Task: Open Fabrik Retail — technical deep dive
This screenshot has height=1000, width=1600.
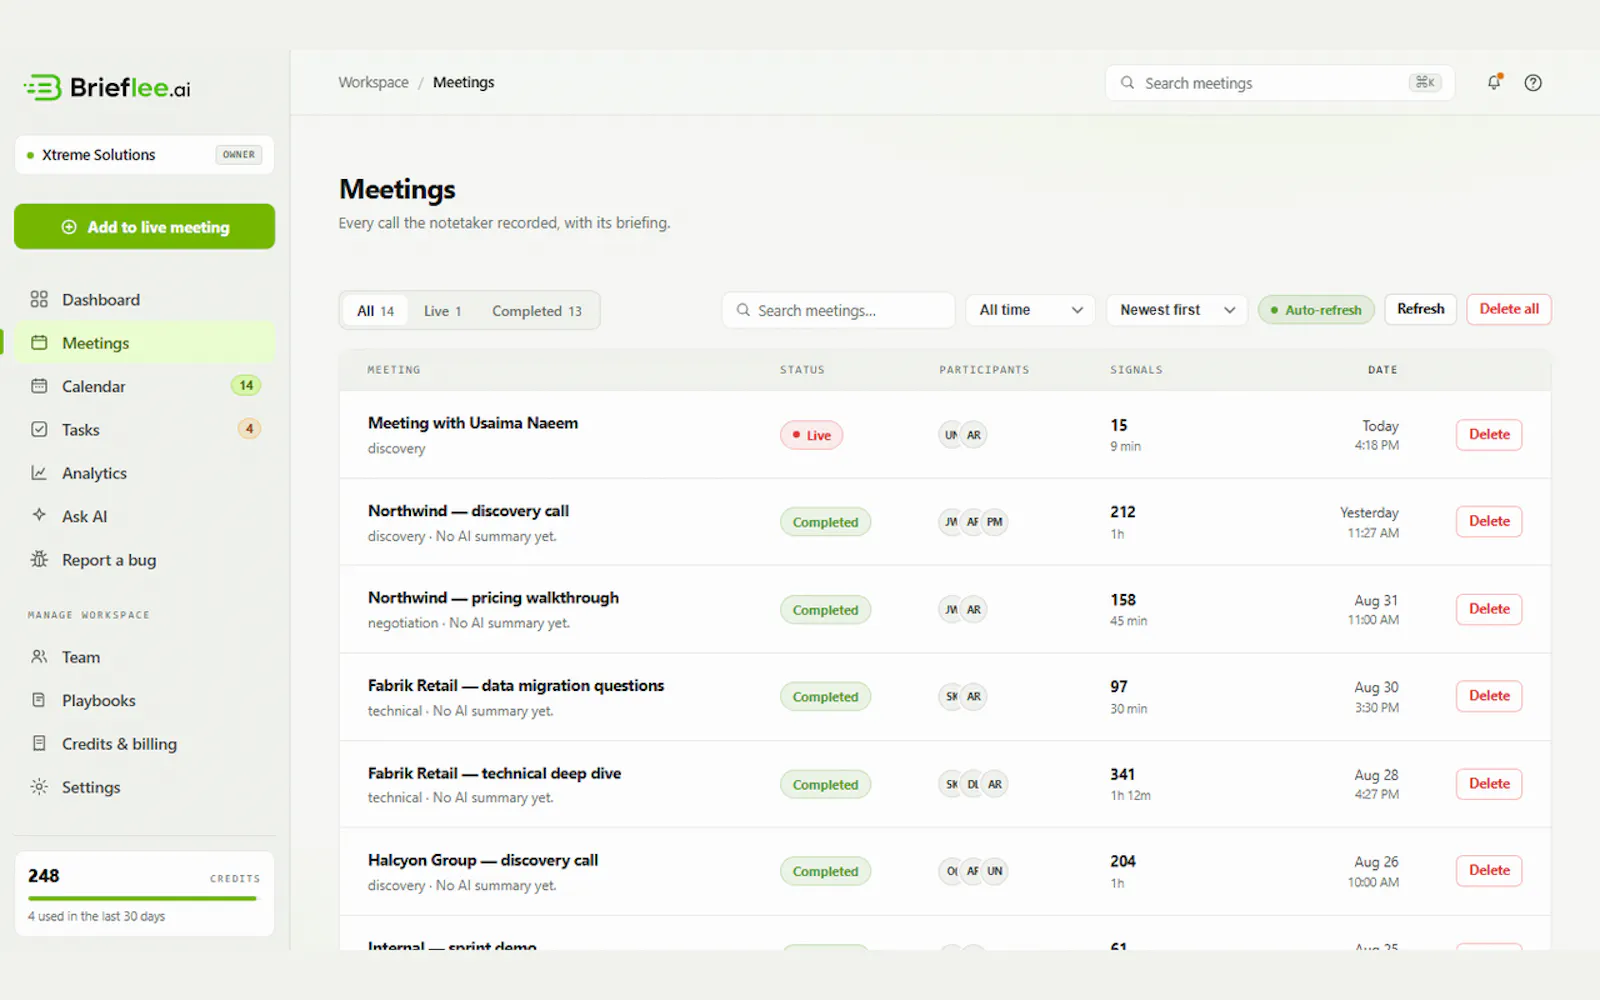Action: [x=494, y=773]
